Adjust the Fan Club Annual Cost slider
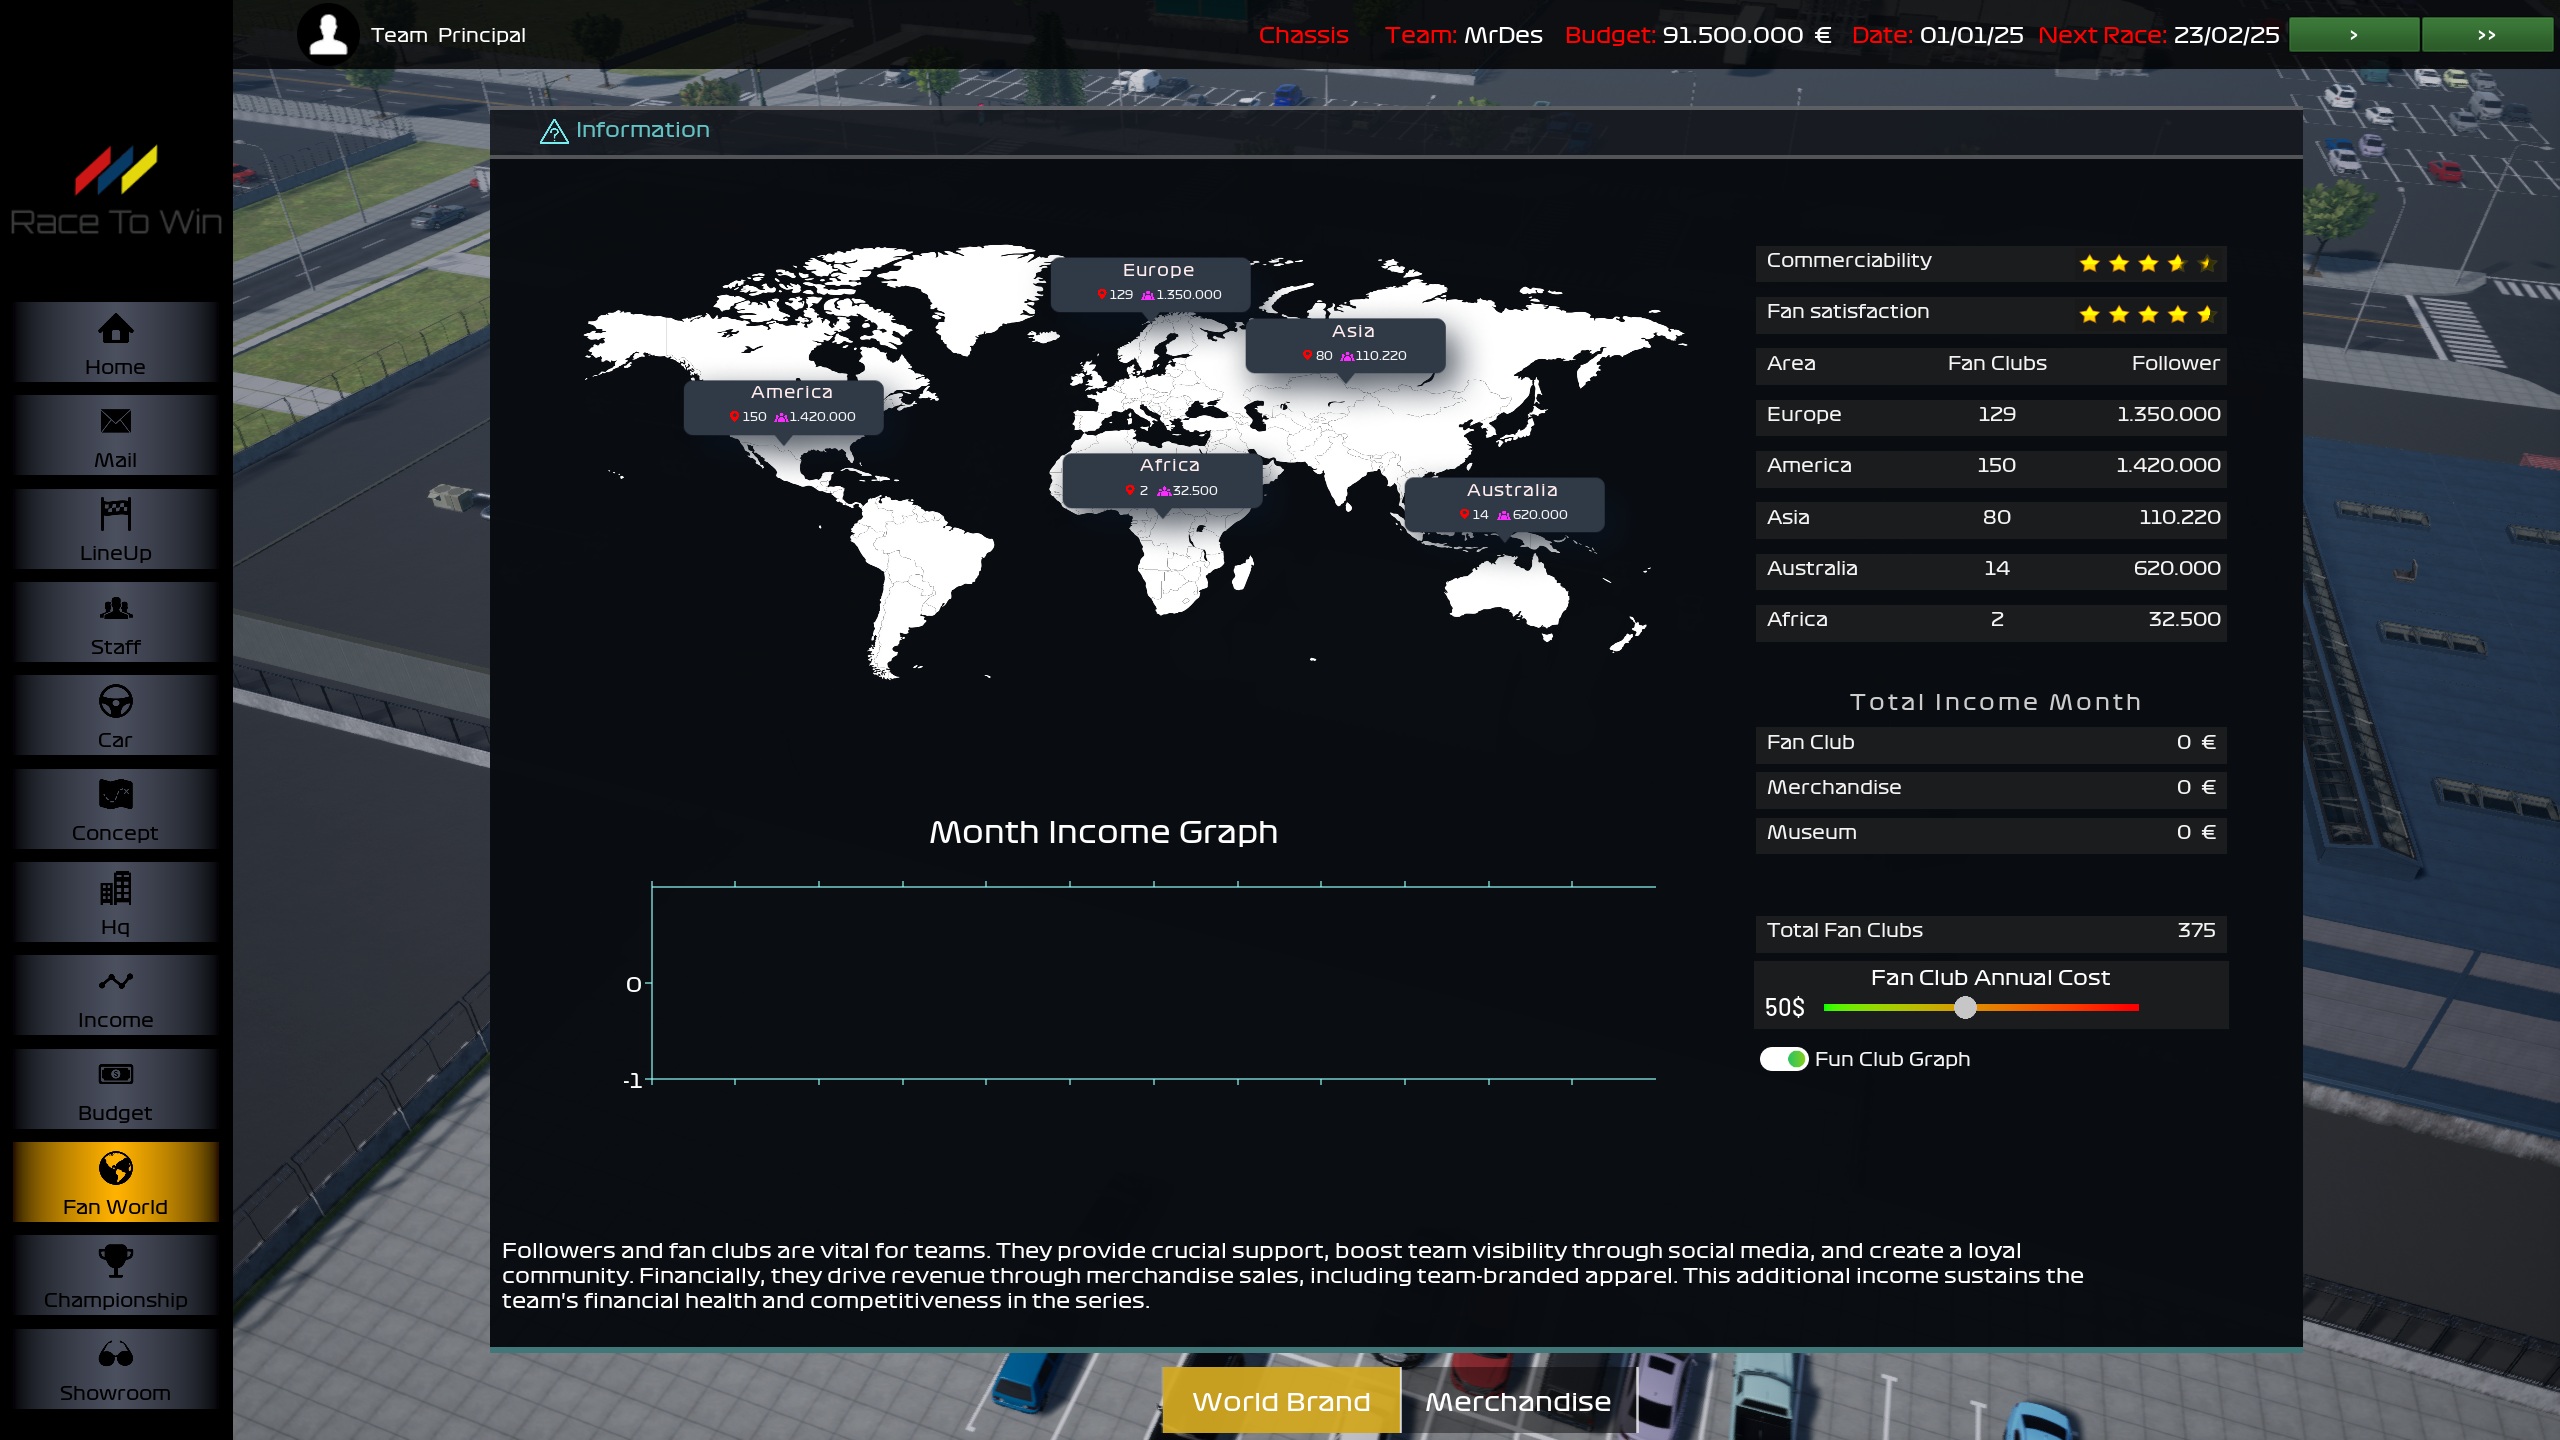Image resolution: width=2560 pixels, height=1440 pixels. (x=1965, y=1008)
